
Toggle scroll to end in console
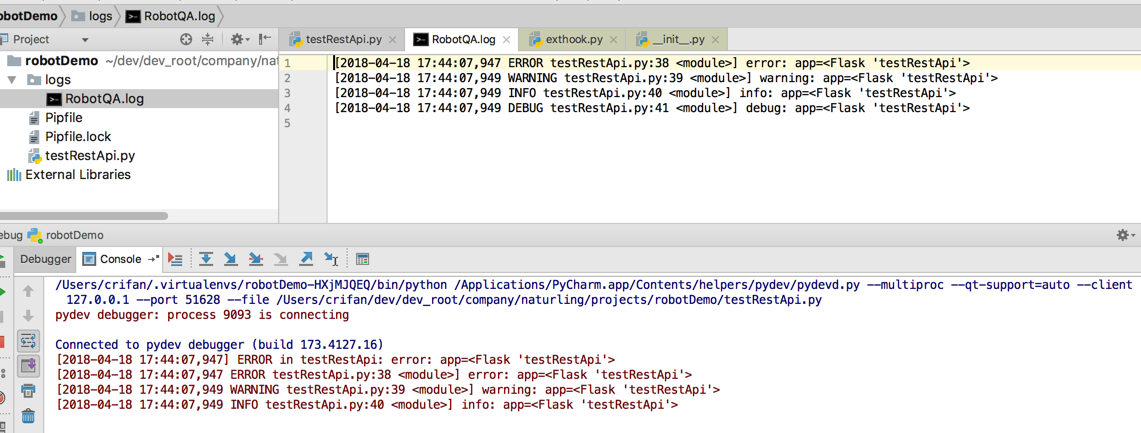(x=28, y=365)
